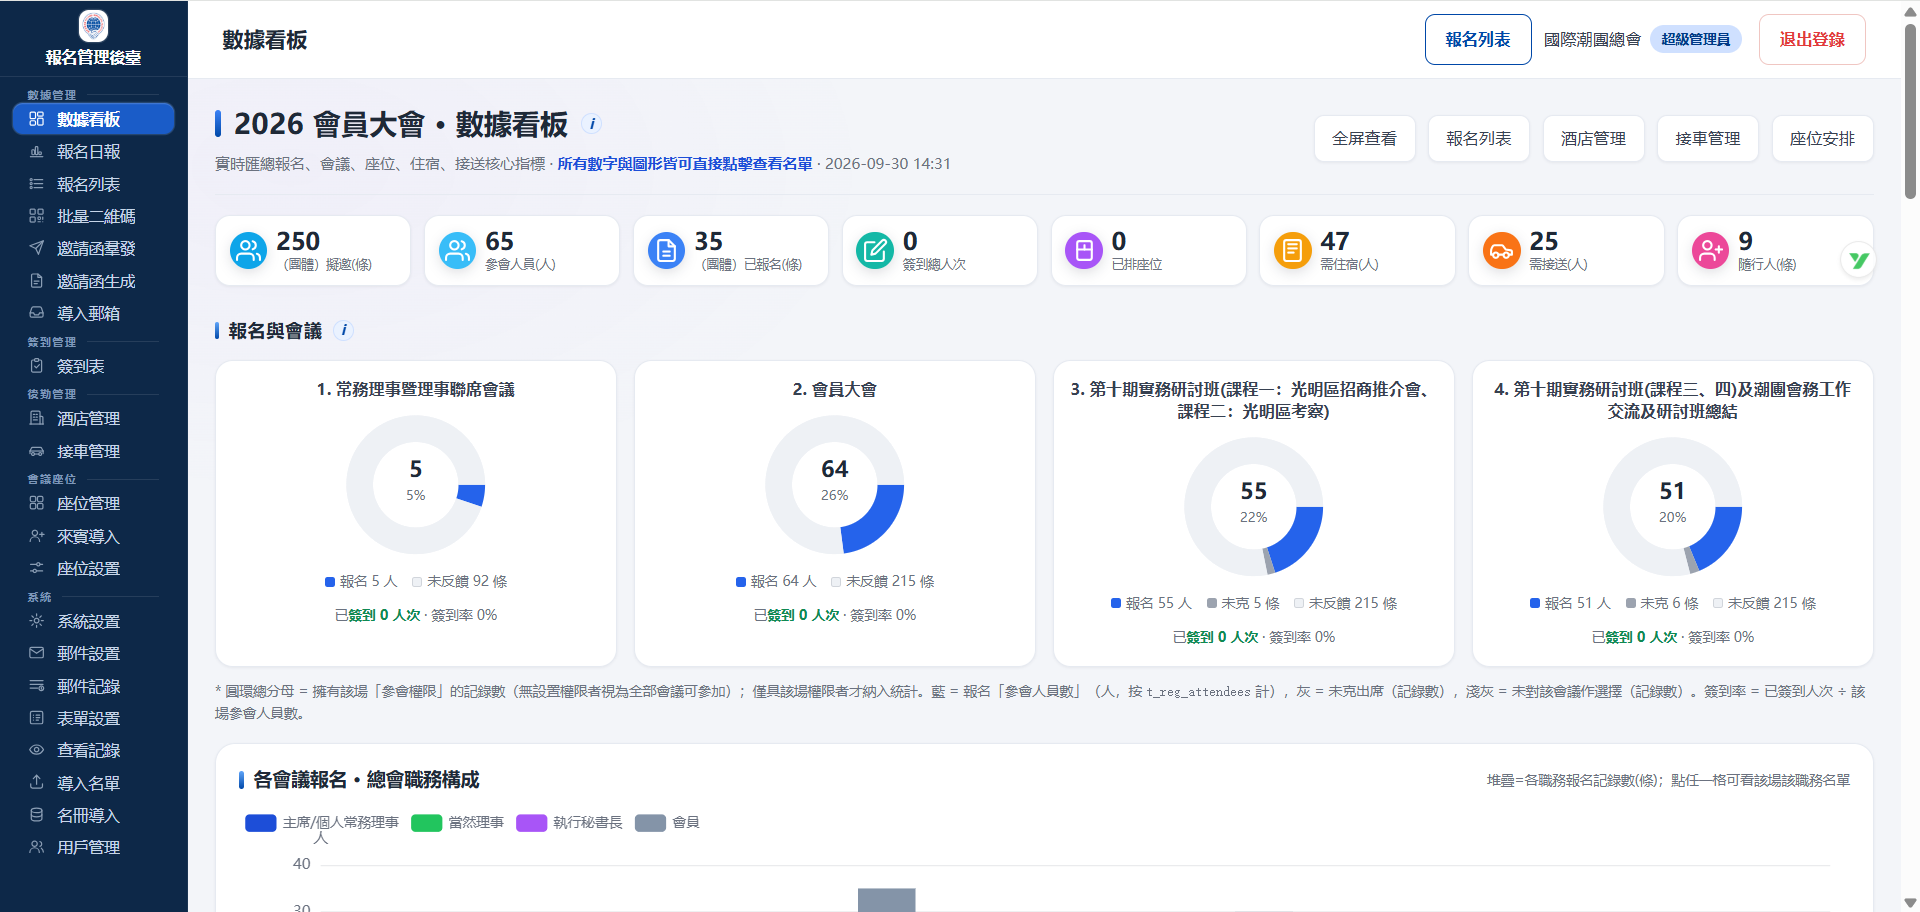Click the 名冊導入 database icon
This screenshot has height=912, width=1920.
tap(37, 815)
